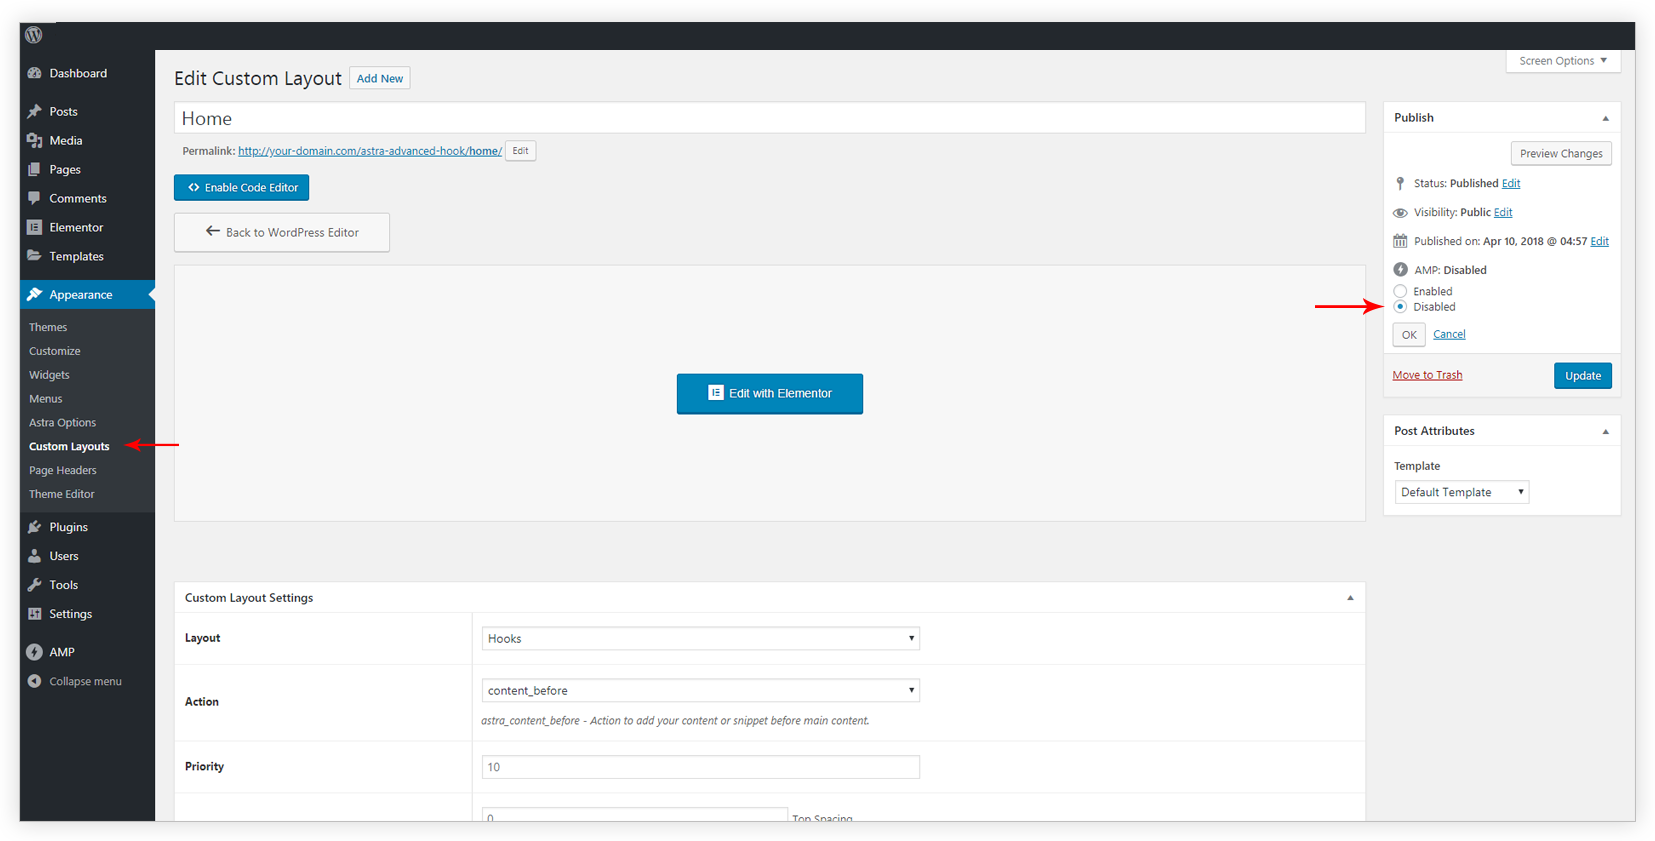Image resolution: width=1655 pixels, height=841 pixels.
Task: Open the Themes submenu item
Action: [48, 327]
